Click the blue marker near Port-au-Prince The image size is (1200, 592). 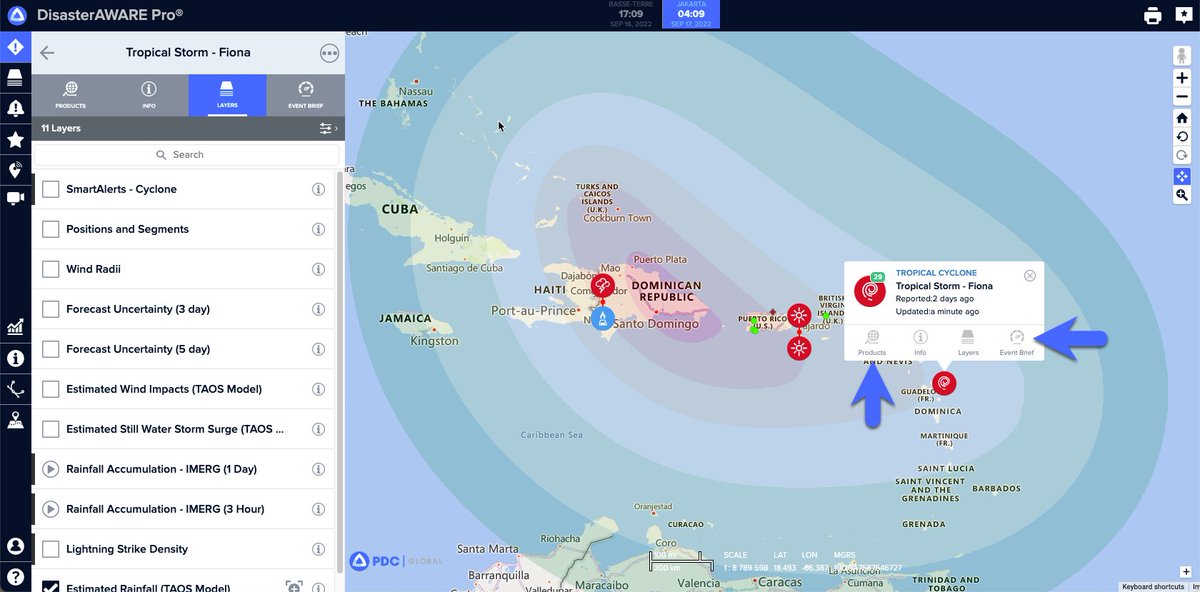[x=602, y=319]
